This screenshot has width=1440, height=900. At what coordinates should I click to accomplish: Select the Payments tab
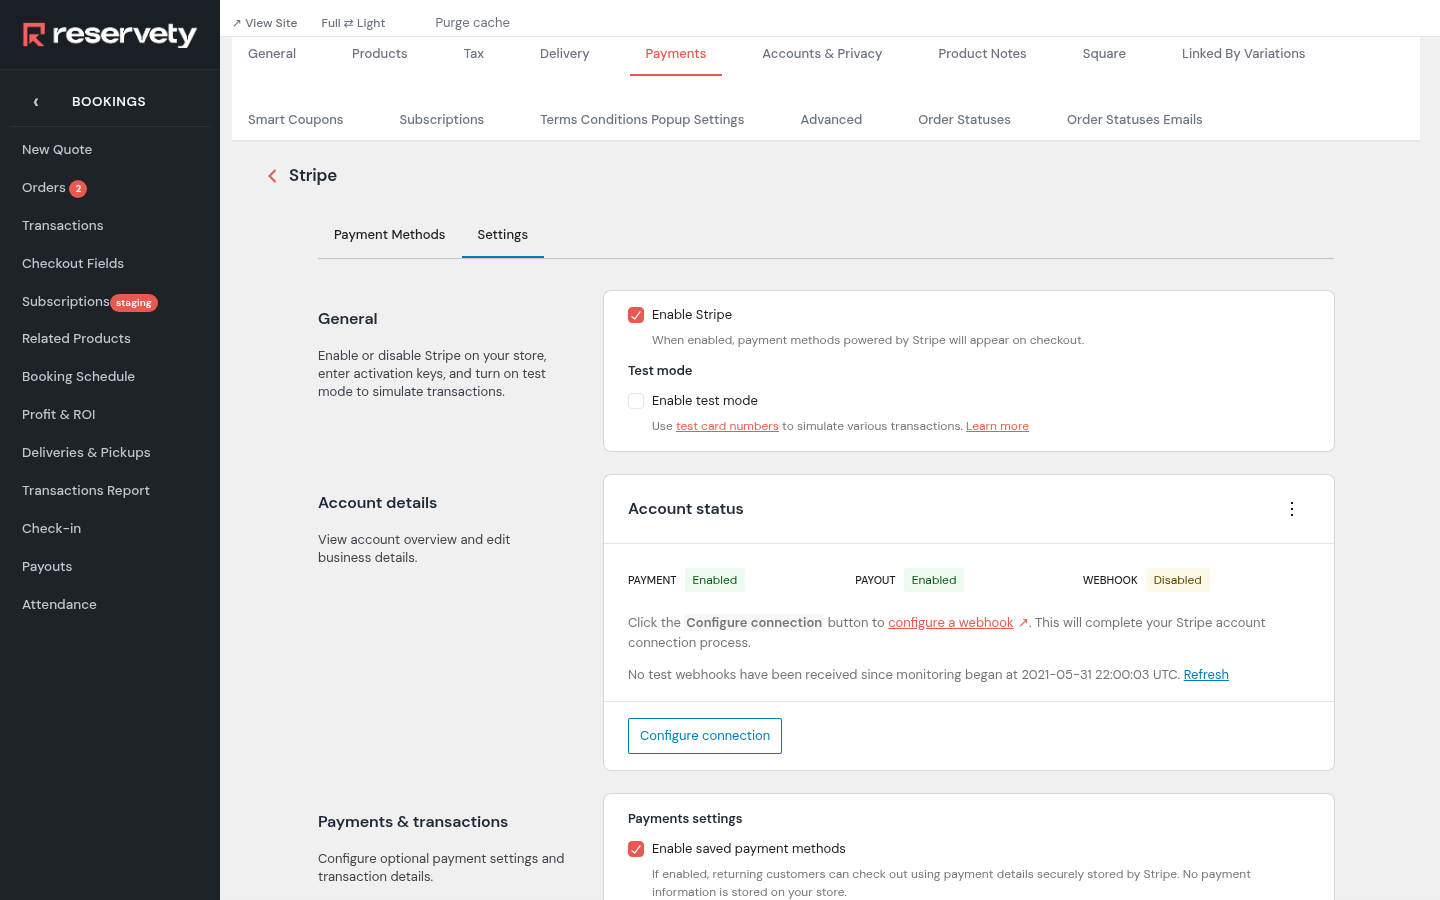click(x=676, y=54)
